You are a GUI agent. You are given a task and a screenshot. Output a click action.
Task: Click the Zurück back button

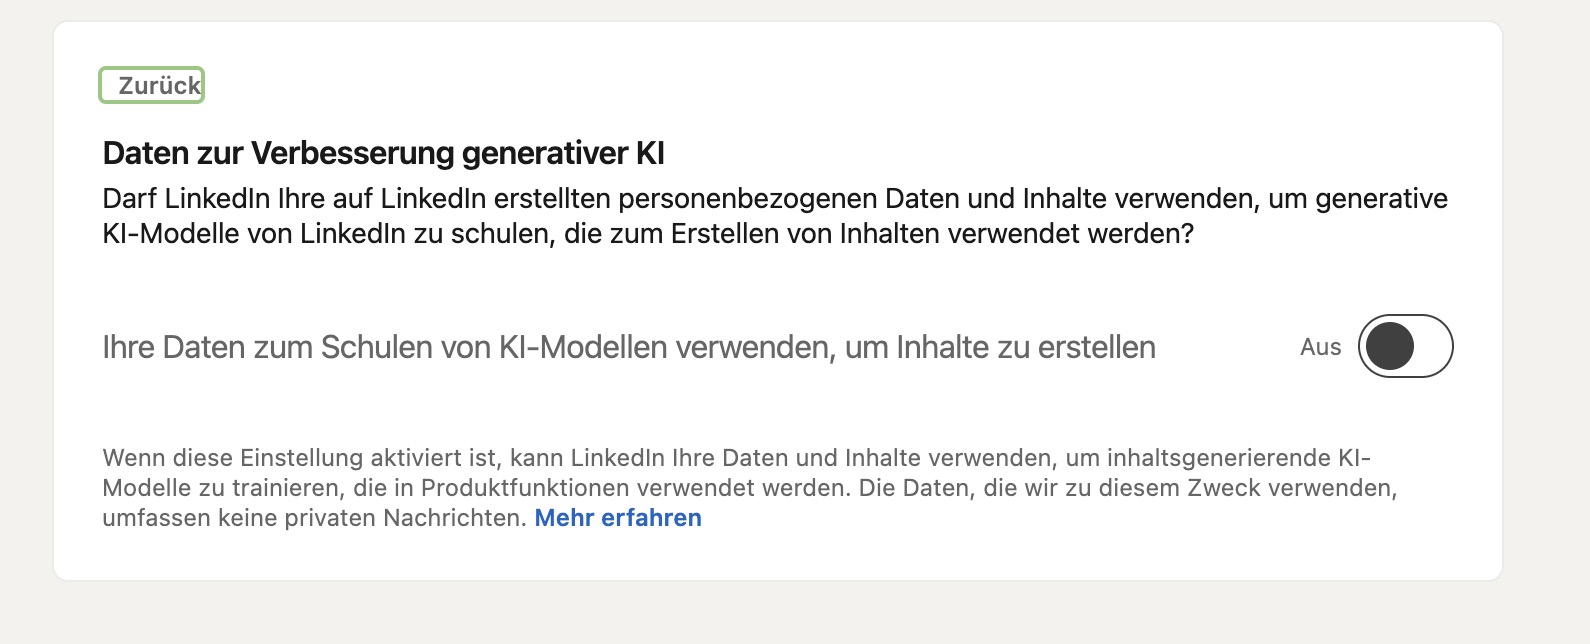158,86
